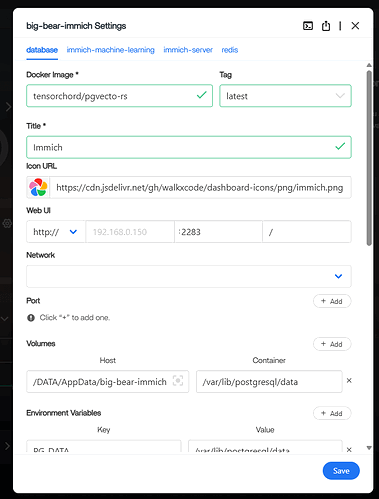Open the terminal and logs icon

(x=308, y=26)
